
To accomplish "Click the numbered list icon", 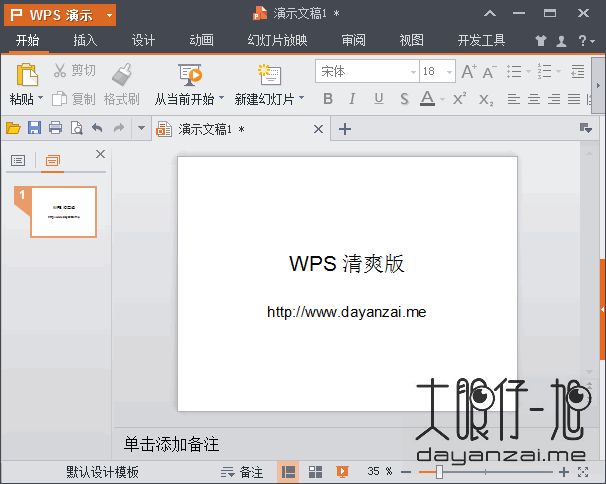I will click(x=544, y=72).
